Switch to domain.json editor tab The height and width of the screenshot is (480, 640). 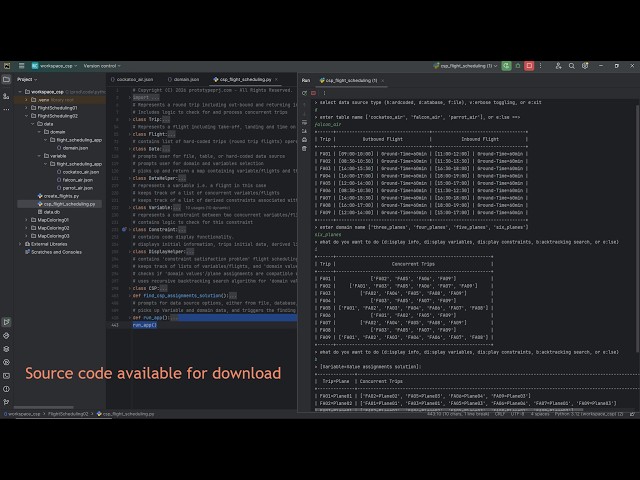[x=184, y=80]
